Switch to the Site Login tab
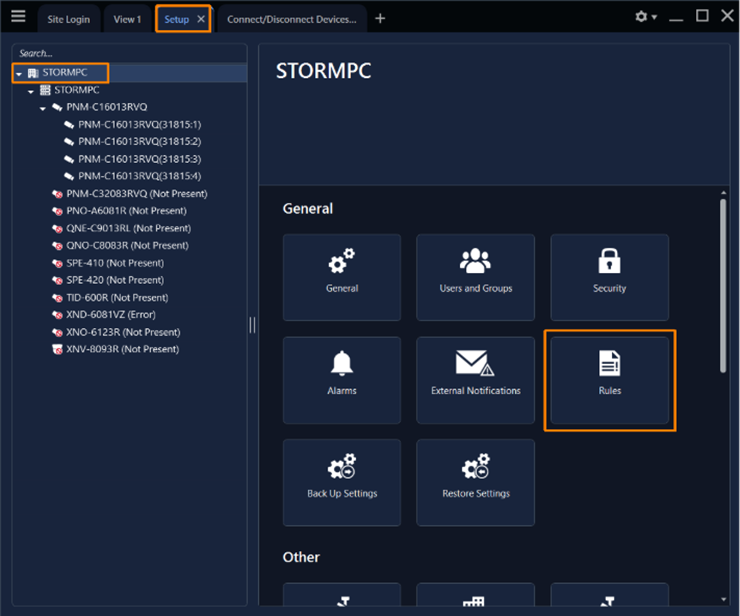740x616 pixels. coord(69,19)
